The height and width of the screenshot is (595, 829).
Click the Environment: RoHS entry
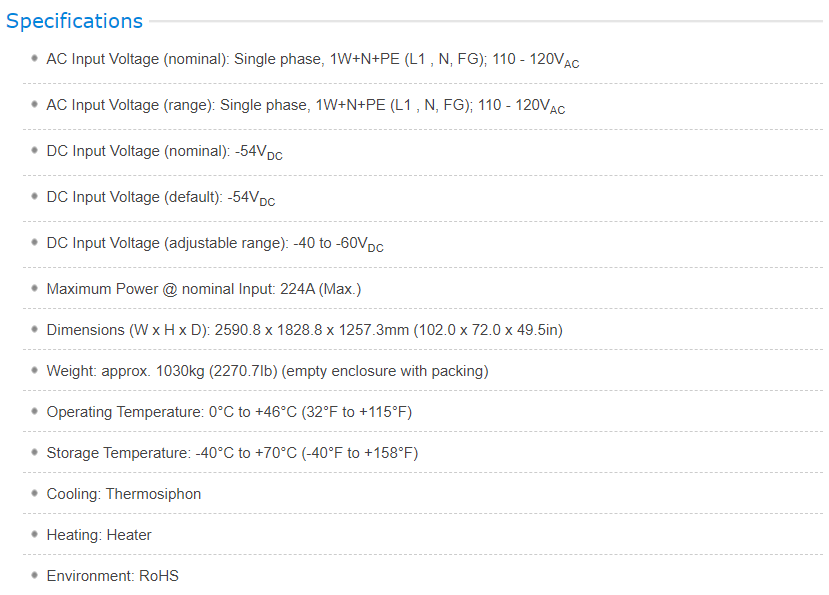[x=113, y=575]
